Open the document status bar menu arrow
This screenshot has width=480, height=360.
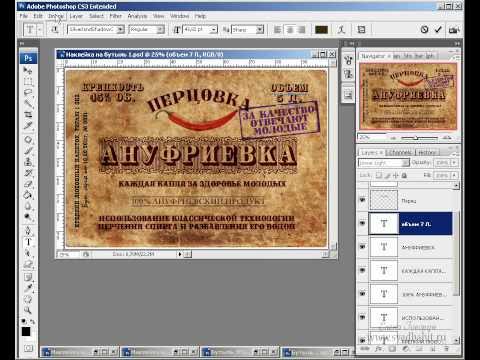click(180, 254)
